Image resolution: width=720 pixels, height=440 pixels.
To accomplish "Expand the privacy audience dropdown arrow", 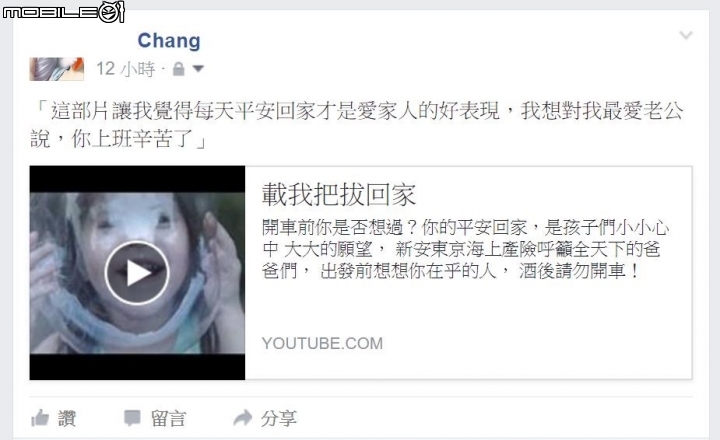I will pyautogui.click(x=198, y=69).
